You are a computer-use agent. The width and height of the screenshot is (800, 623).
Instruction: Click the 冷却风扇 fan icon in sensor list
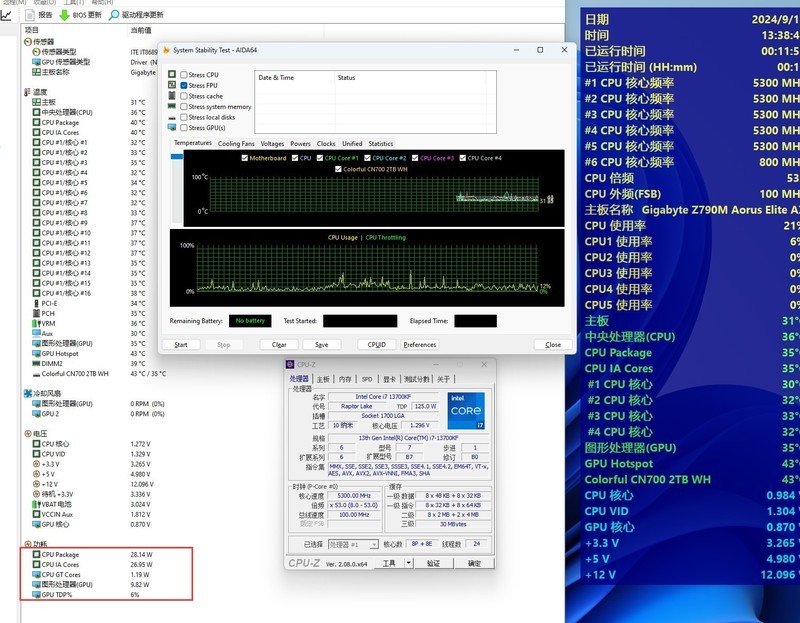pyautogui.click(x=26, y=394)
